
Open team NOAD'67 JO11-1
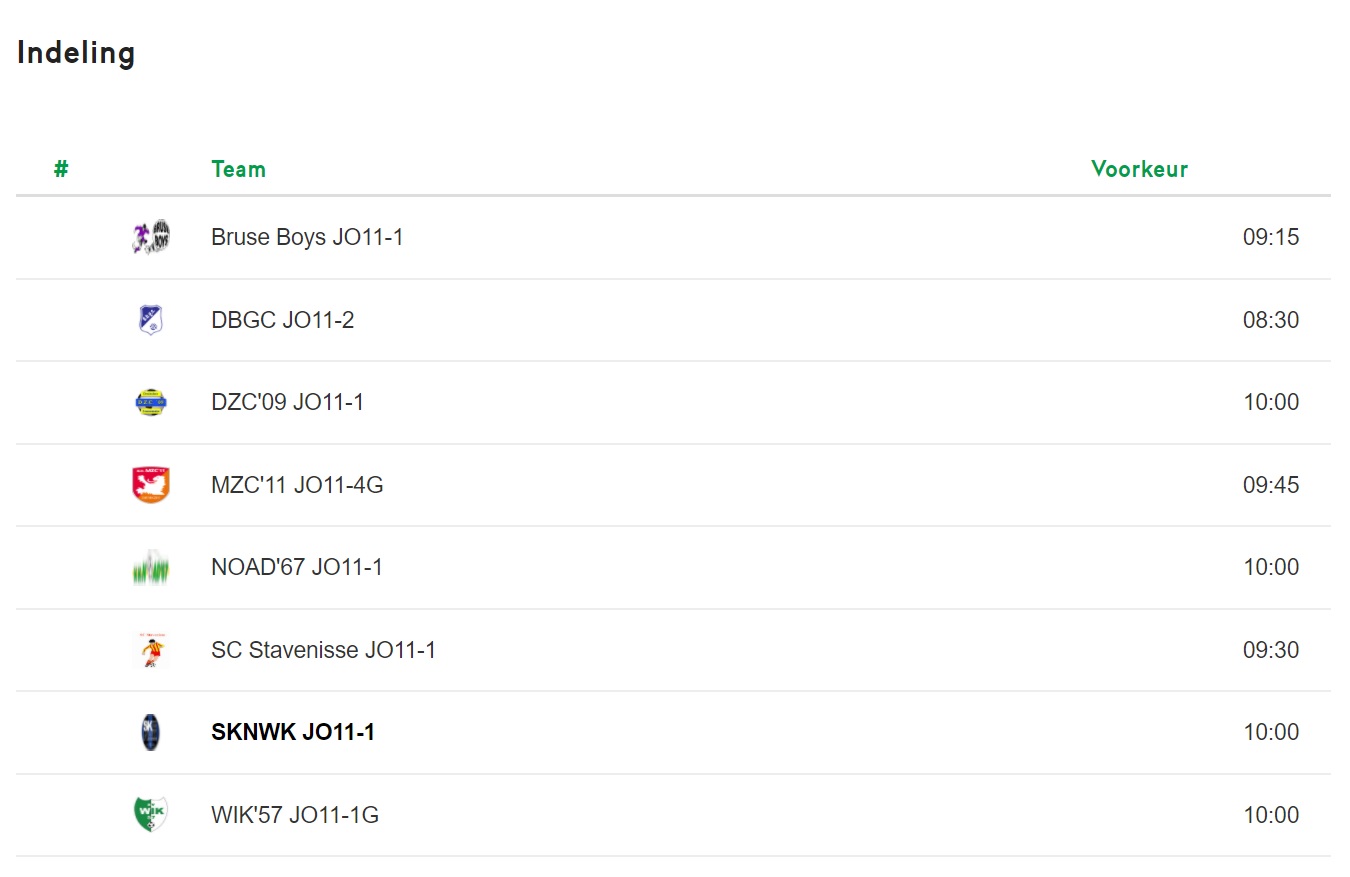(297, 567)
